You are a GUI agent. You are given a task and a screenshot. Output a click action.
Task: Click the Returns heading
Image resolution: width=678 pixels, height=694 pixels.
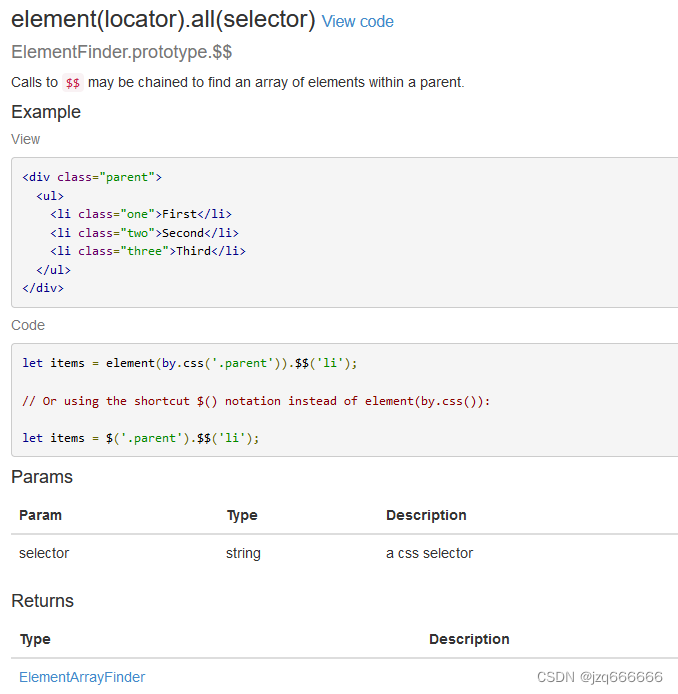42,601
